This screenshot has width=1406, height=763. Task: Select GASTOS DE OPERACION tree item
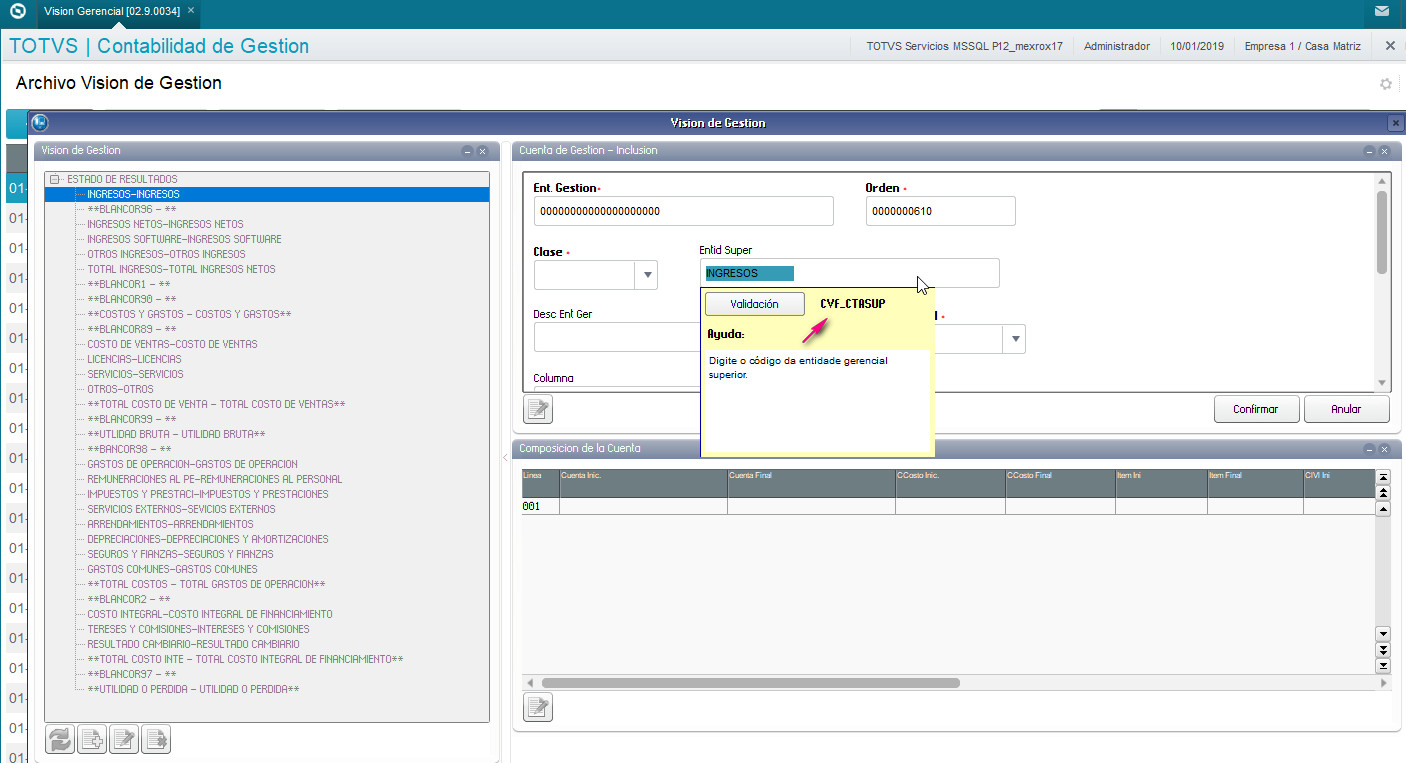(192, 464)
